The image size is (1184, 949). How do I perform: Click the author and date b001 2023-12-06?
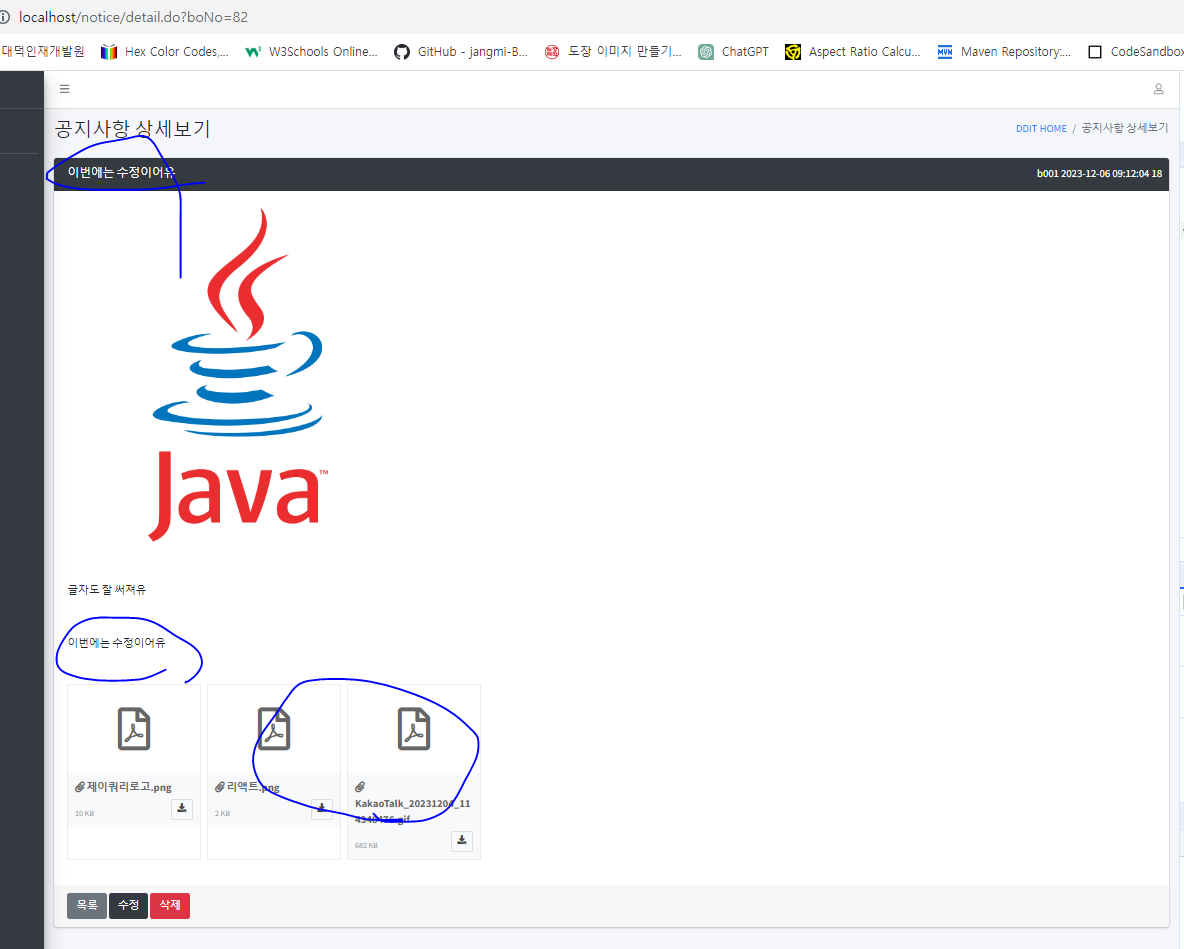1099,174
